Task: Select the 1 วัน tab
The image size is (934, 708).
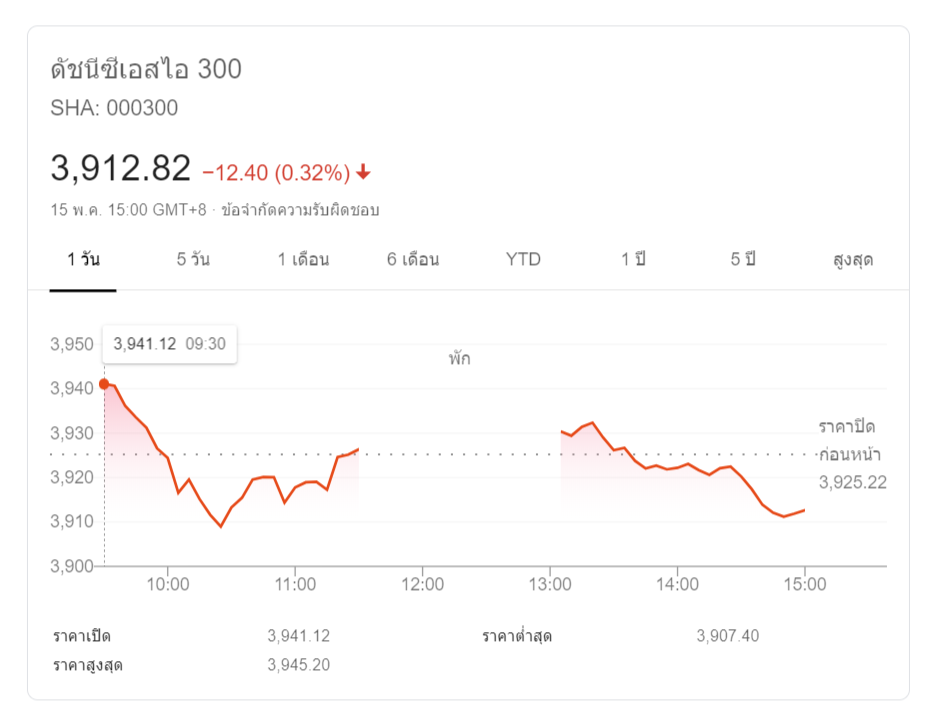Action: pyautogui.click(x=83, y=260)
